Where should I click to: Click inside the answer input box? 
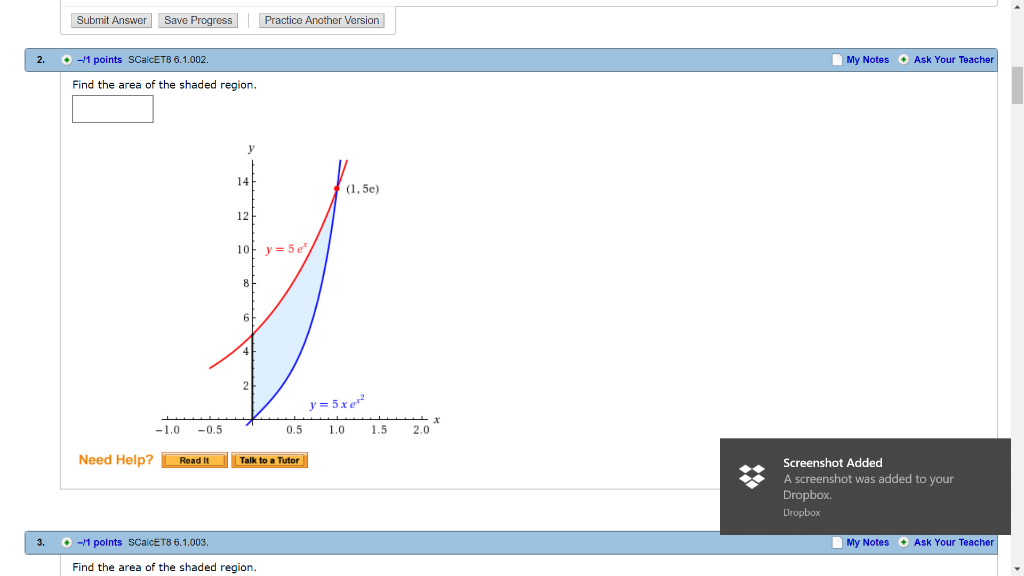coord(112,109)
